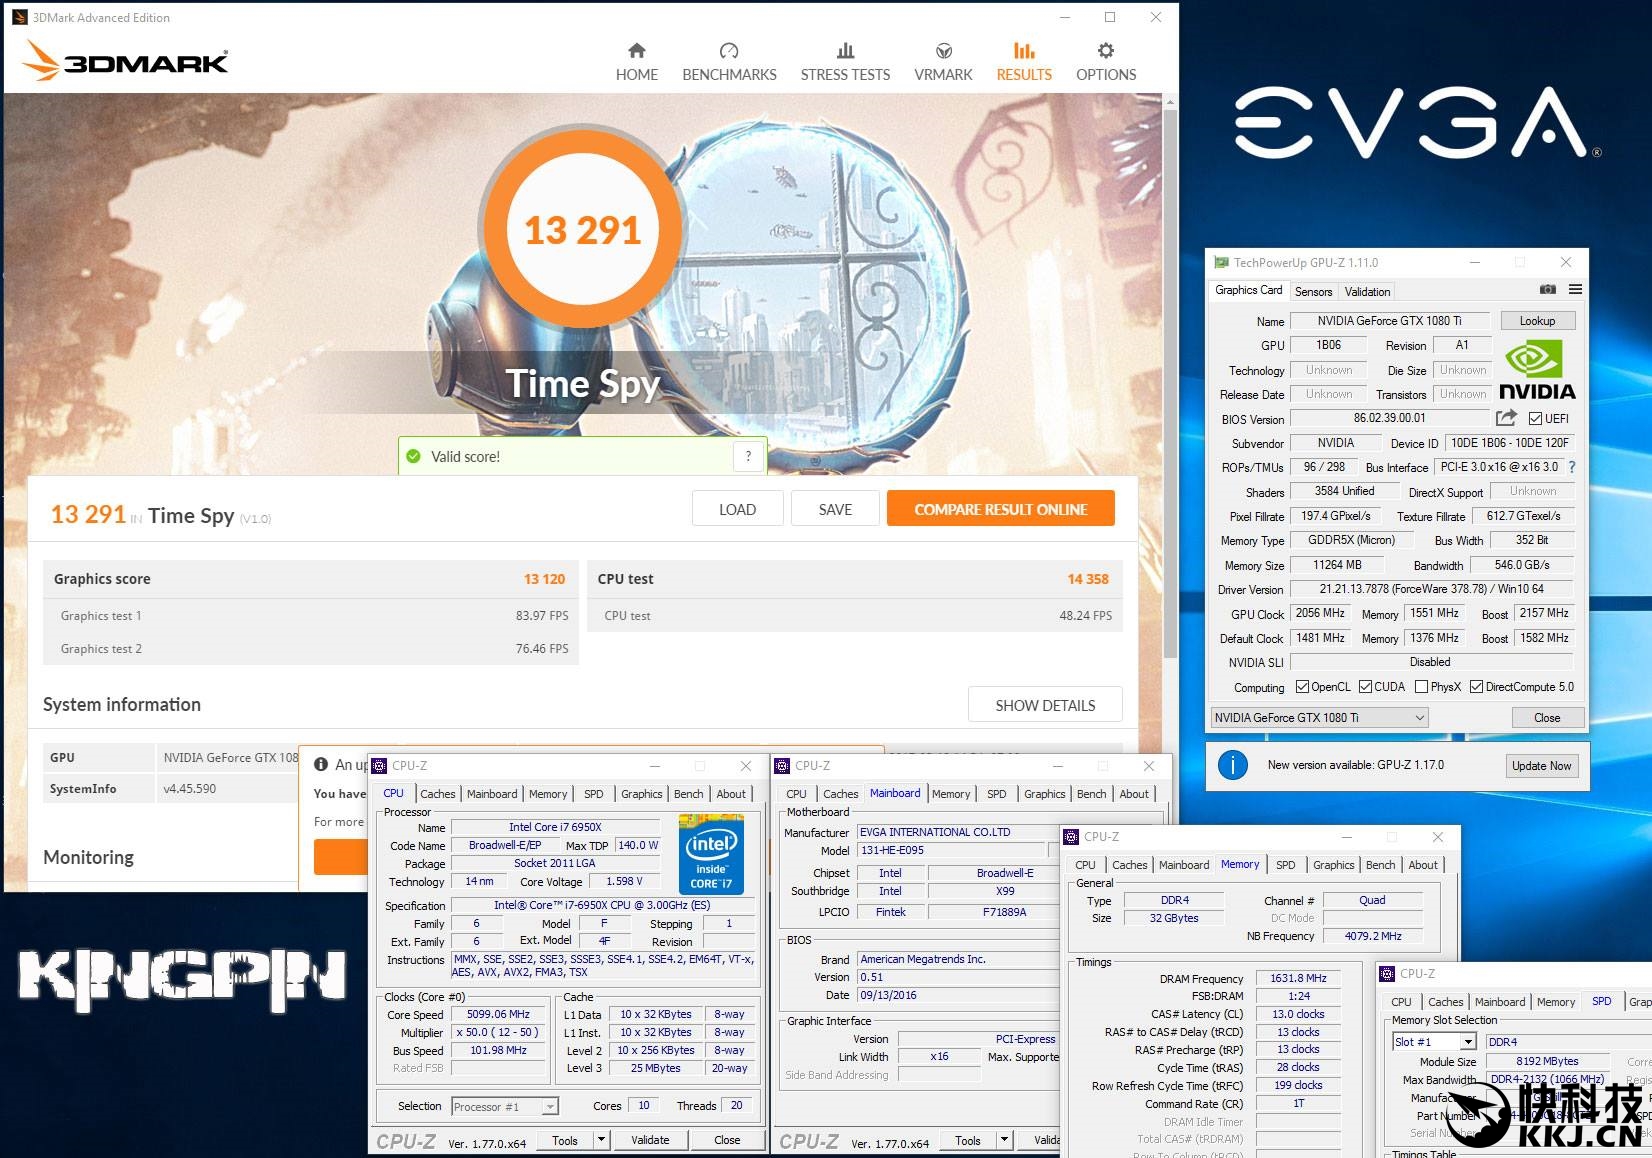Open the GPU-Z hamburger menu

[x=1575, y=290]
